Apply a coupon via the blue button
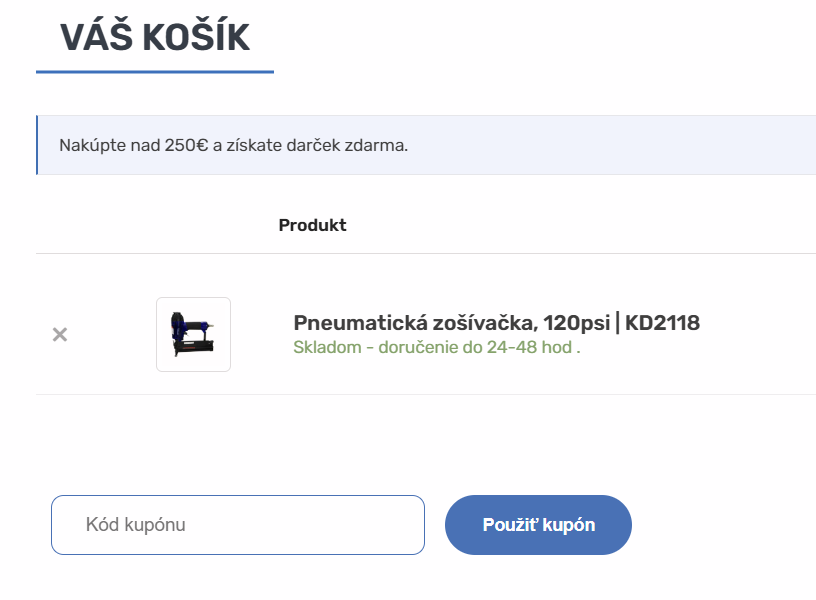 538,524
